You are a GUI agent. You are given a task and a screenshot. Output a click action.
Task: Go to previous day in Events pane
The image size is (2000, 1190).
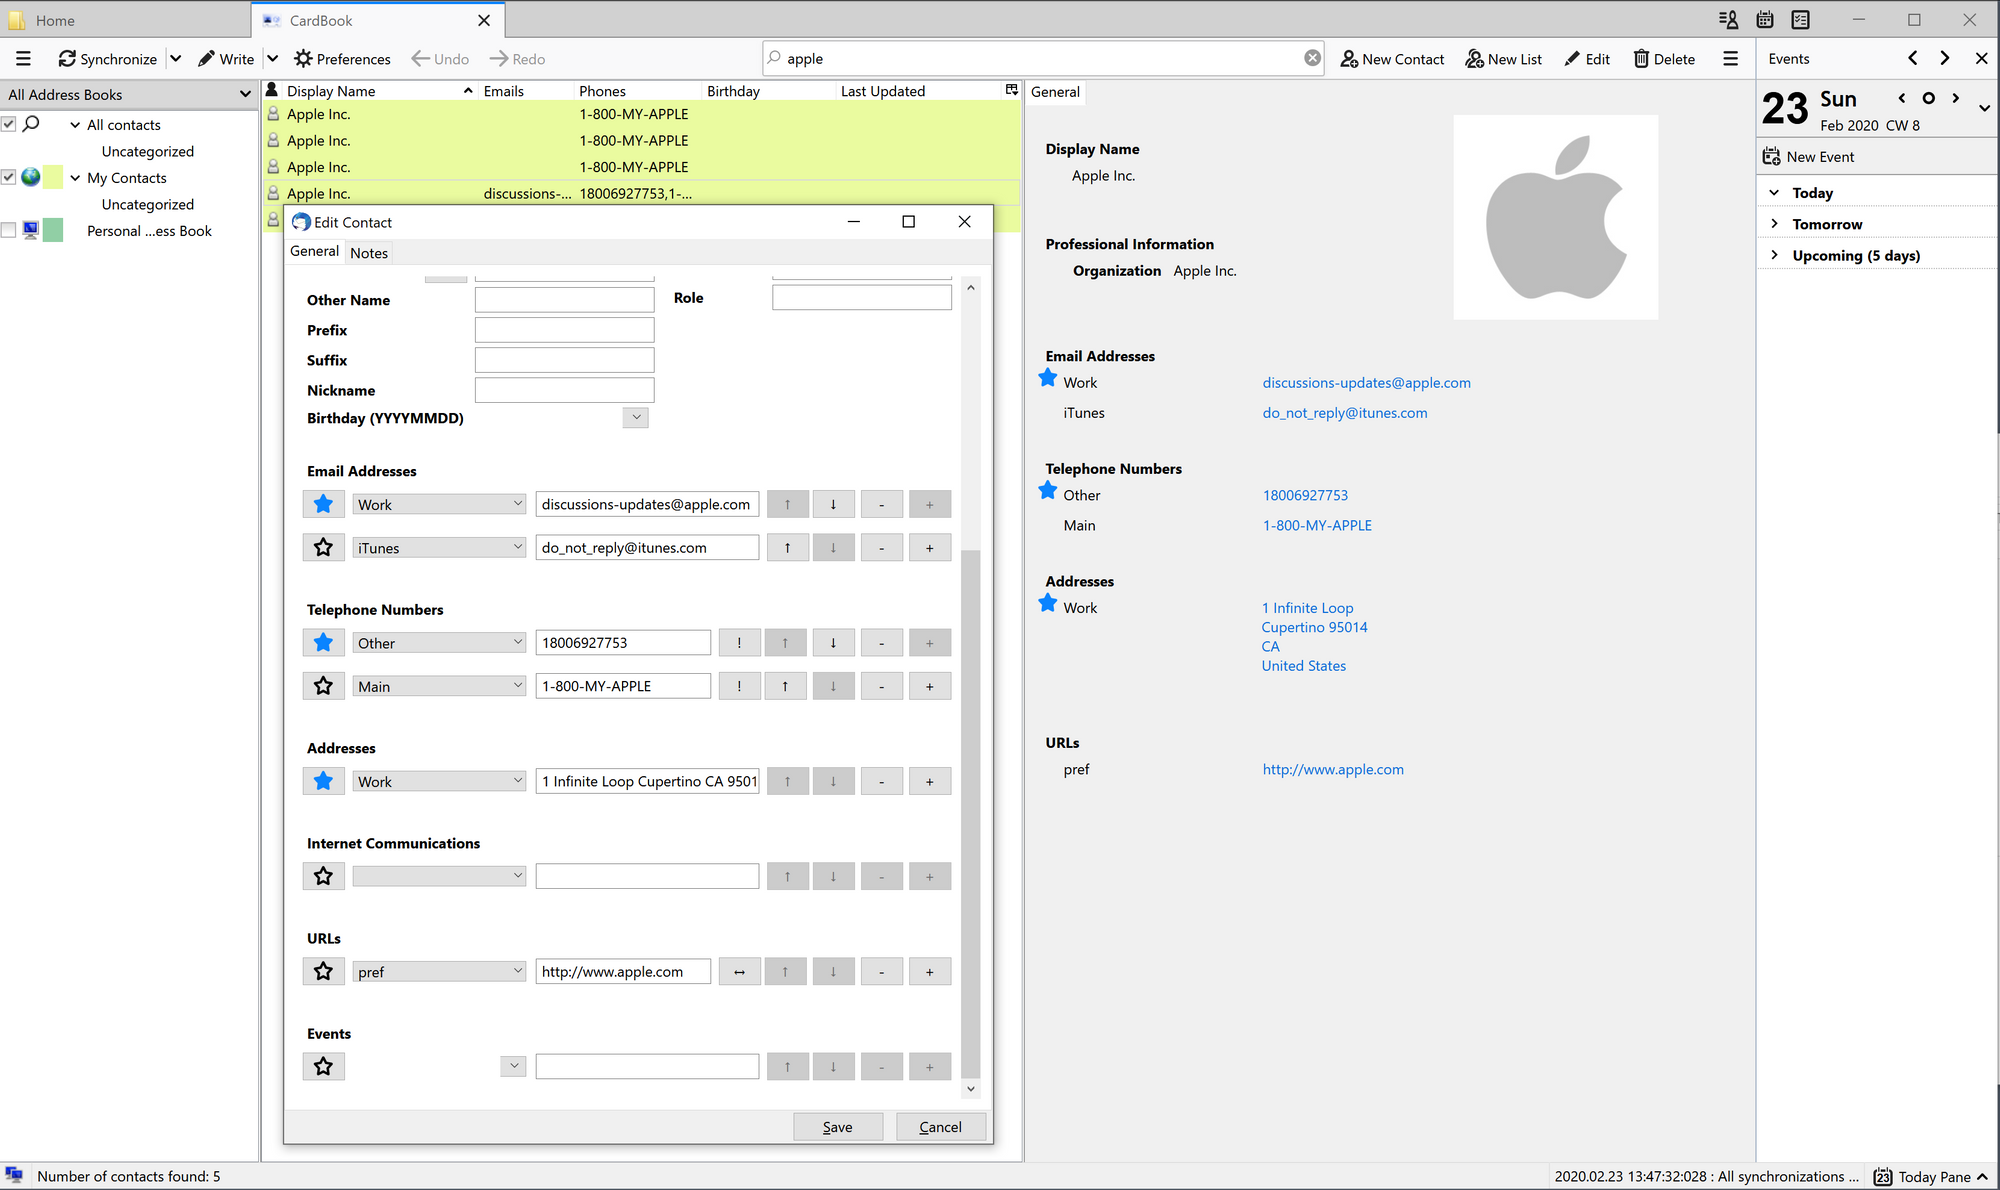click(1901, 98)
